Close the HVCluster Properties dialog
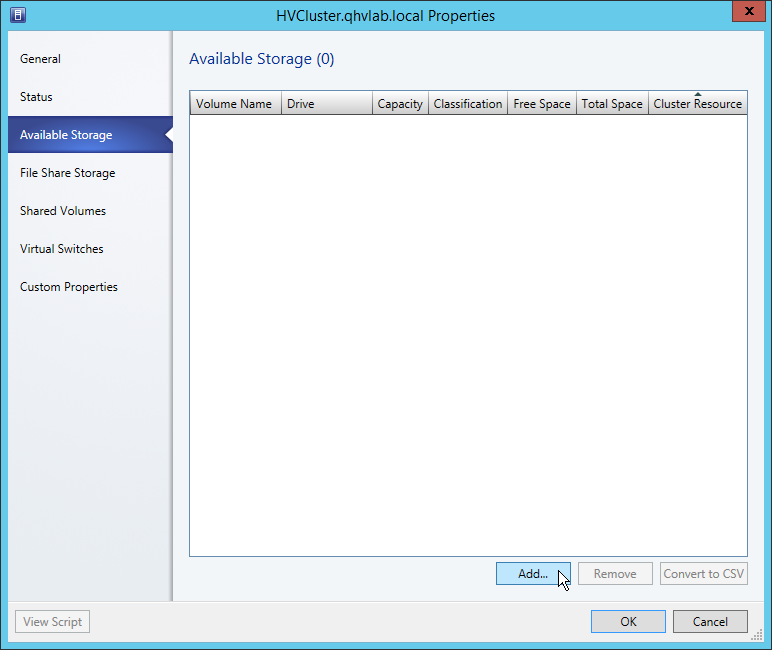The height and width of the screenshot is (650, 772). [745, 13]
